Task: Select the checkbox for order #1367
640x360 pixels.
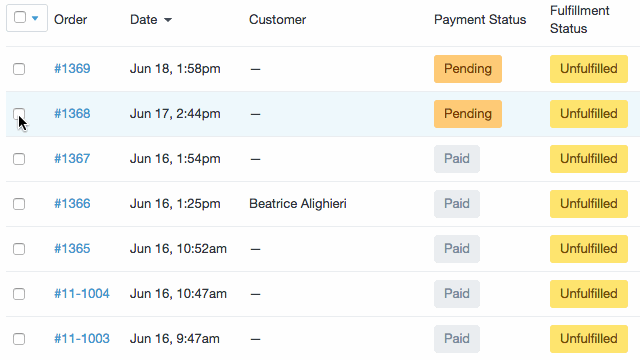Action: [x=19, y=159]
